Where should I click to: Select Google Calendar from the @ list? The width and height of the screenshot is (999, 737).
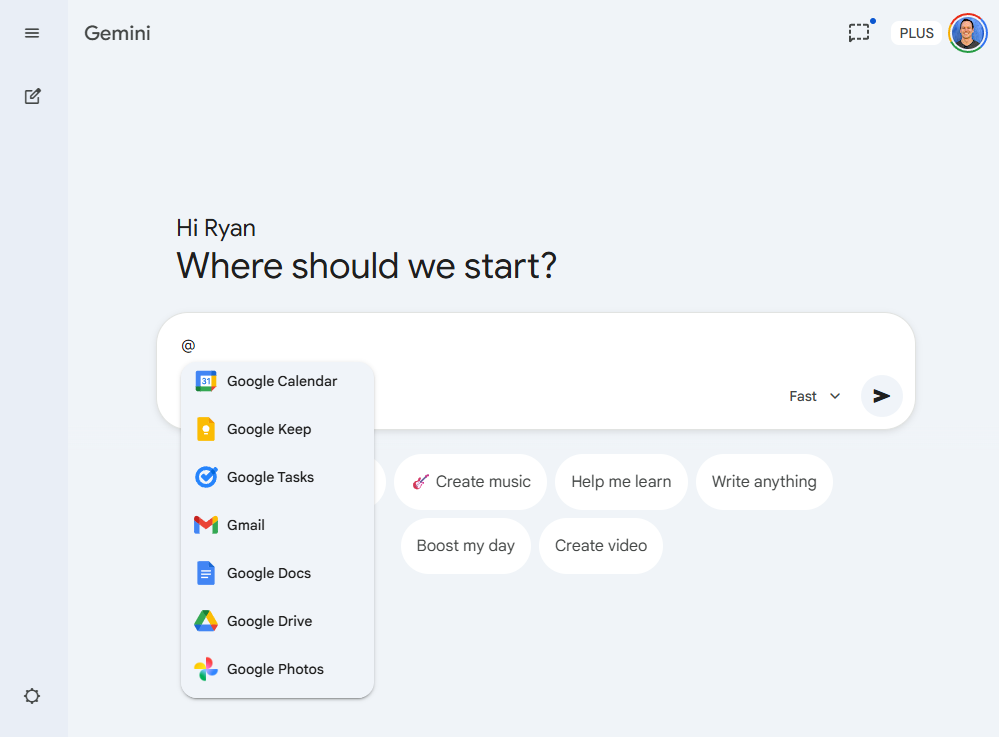[277, 381]
